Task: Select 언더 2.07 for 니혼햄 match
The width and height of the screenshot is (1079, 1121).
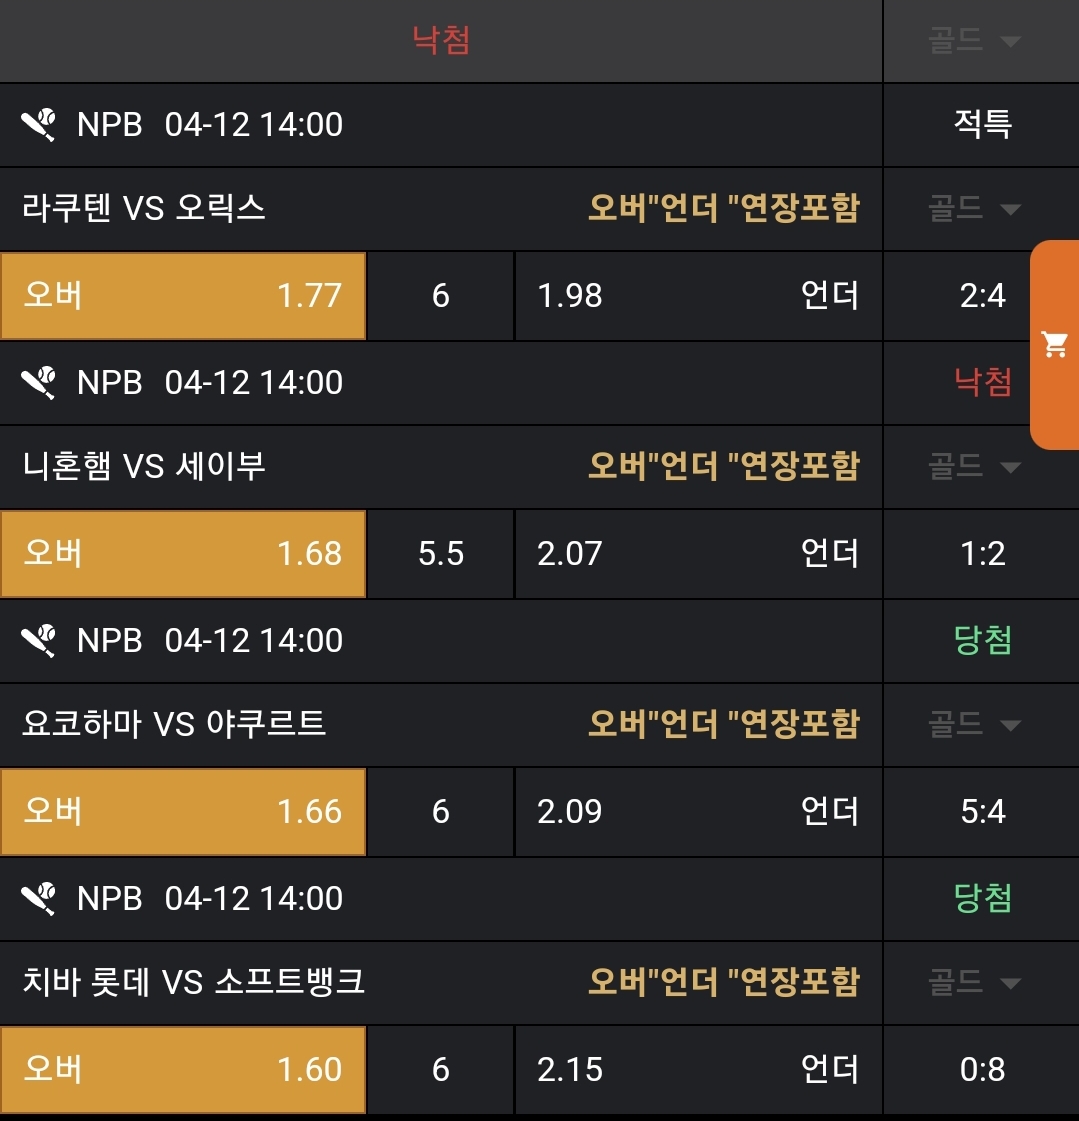Action: [x=698, y=554]
